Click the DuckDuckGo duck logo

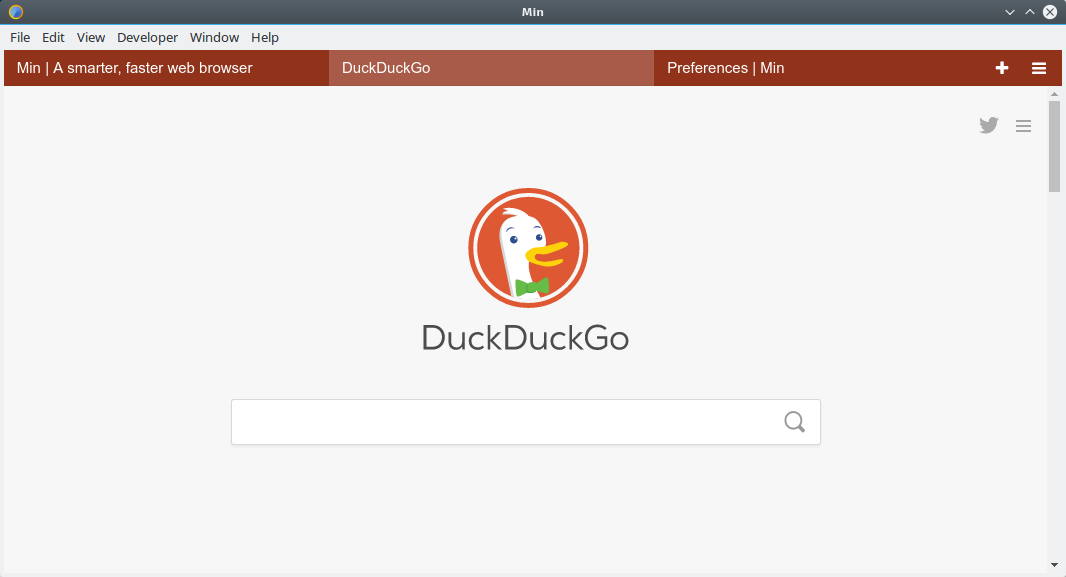[528, 248]
